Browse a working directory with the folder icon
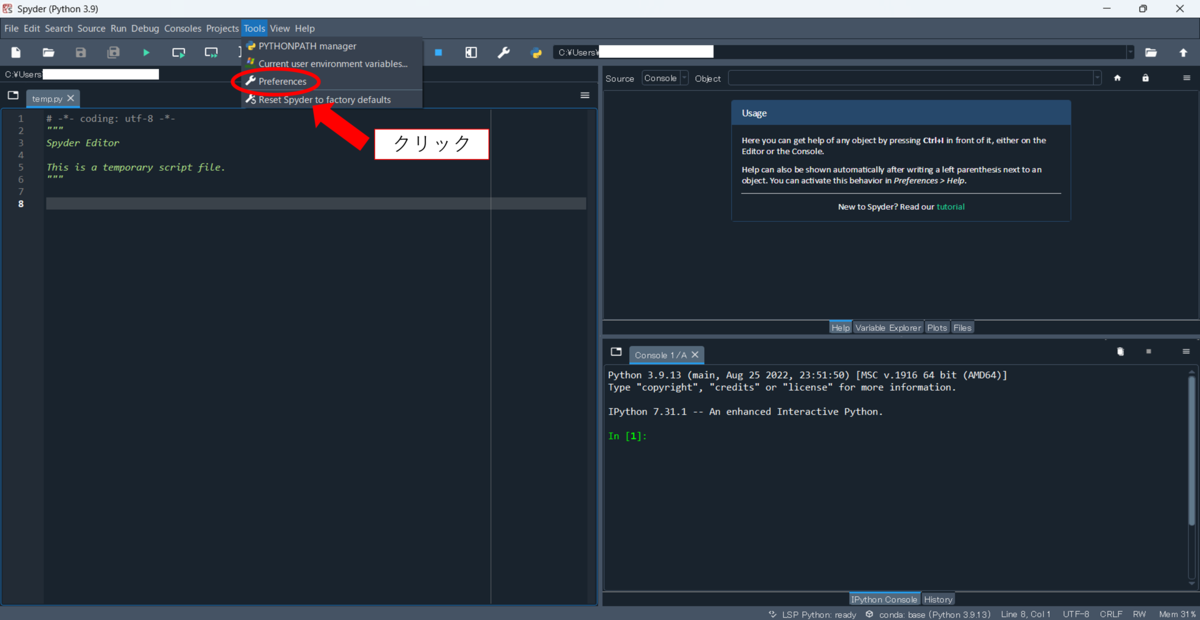The image size is (1200, 620). (1151, 52)
